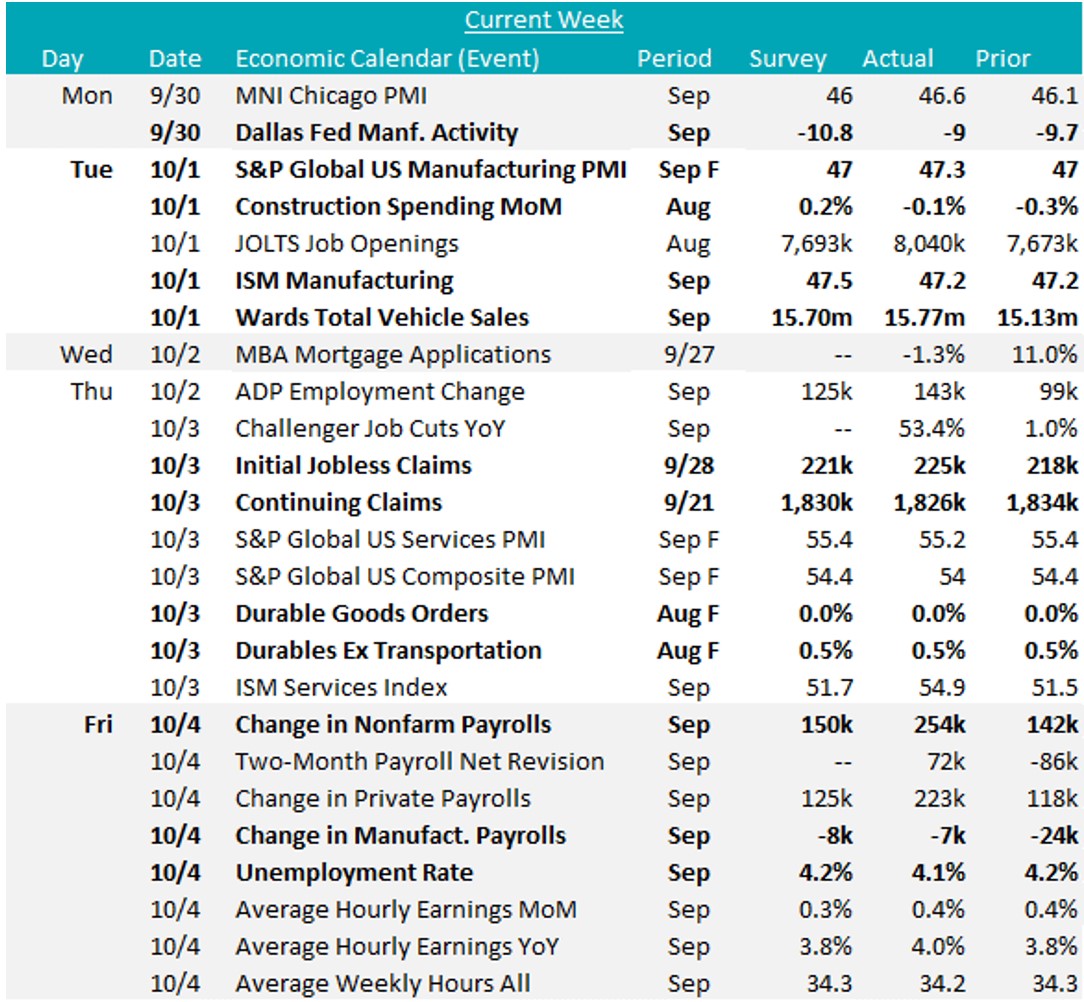Click the Actual column header

tap(898, 59)
